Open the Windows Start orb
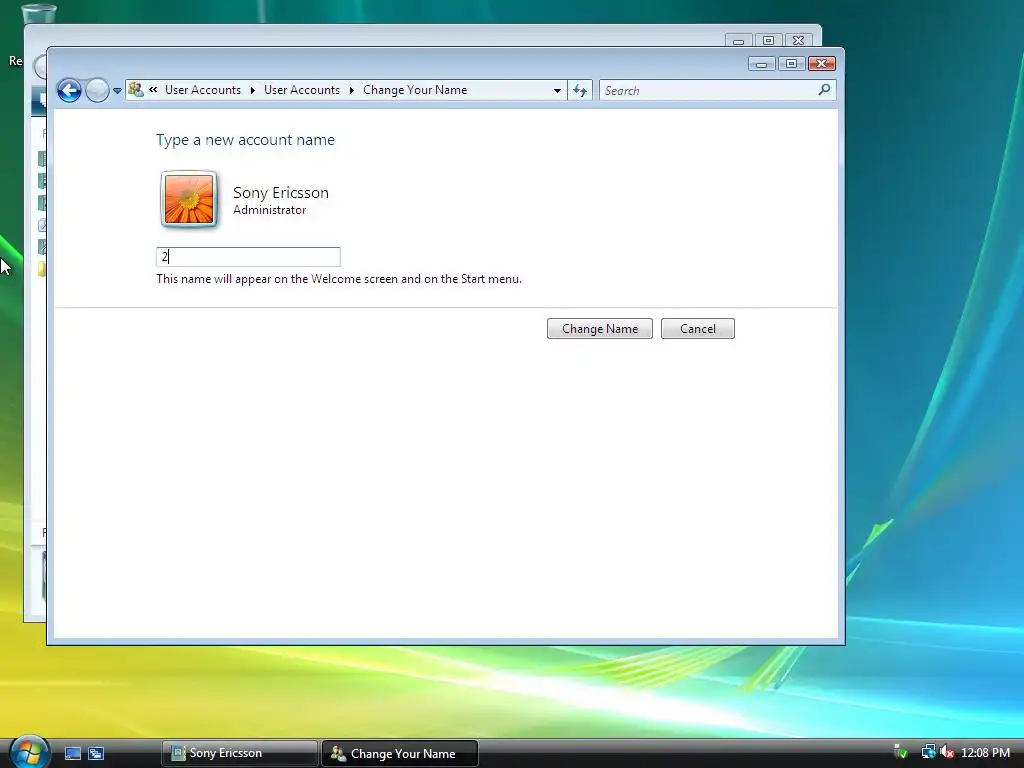Image resolution: width=1024 pixels, height=768 pixels. (x=29, y=752)
